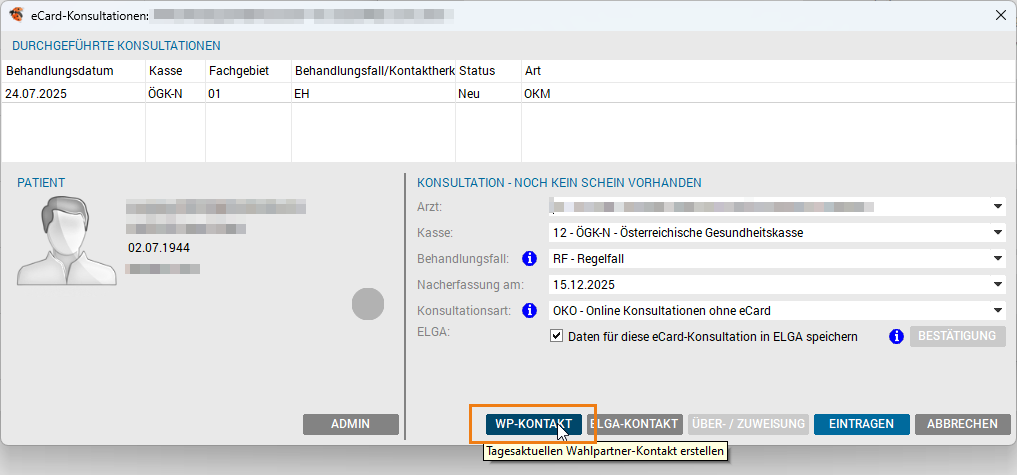Click info icon next to Bestätigung button

(x=897, y=337)
